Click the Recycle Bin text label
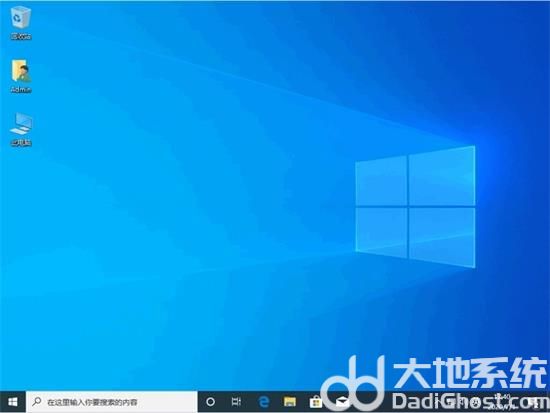 point(21,36)
